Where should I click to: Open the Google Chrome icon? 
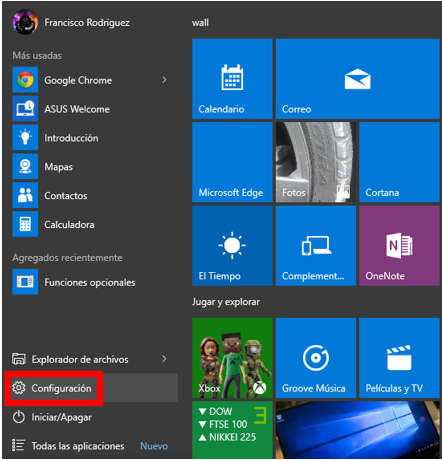coord(25,80)
